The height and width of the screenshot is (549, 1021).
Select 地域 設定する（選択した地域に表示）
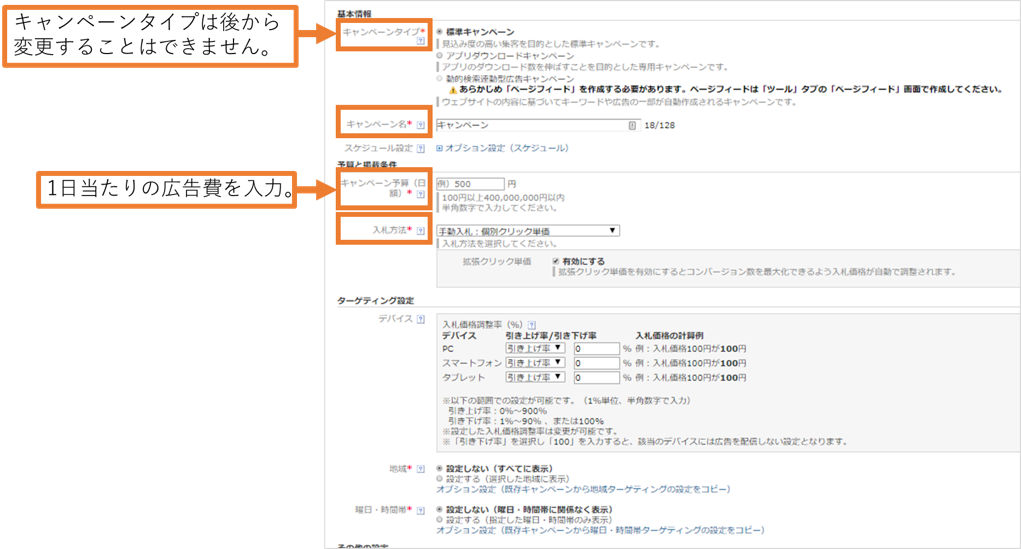[x=440, y=479]
